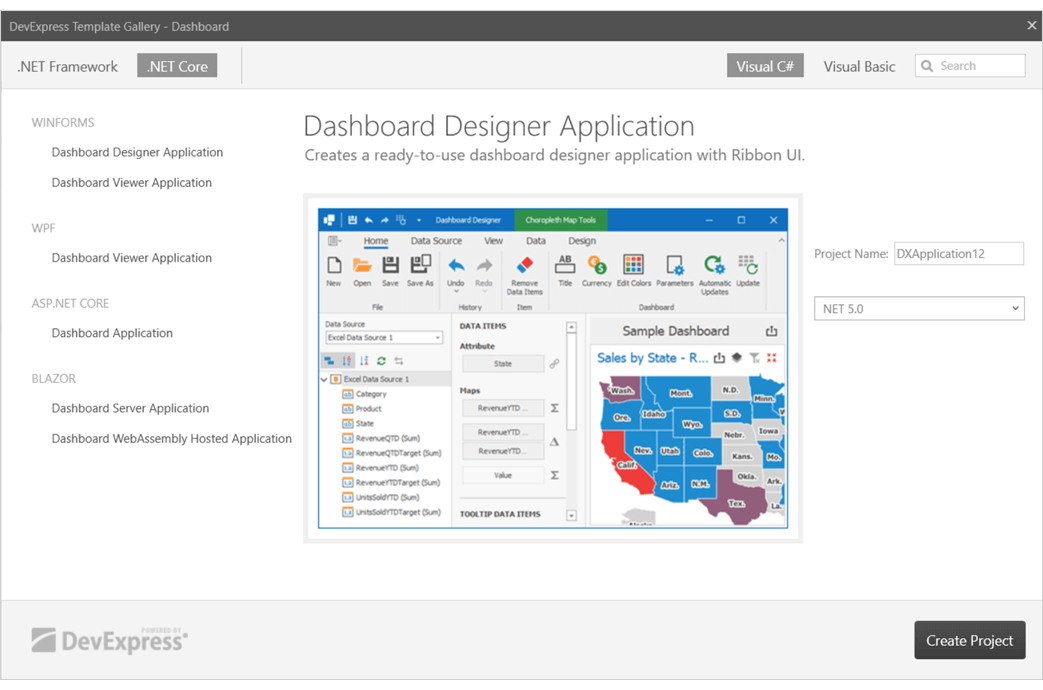Click the Parameters icon in the preview ribbon

coord(675,266)
